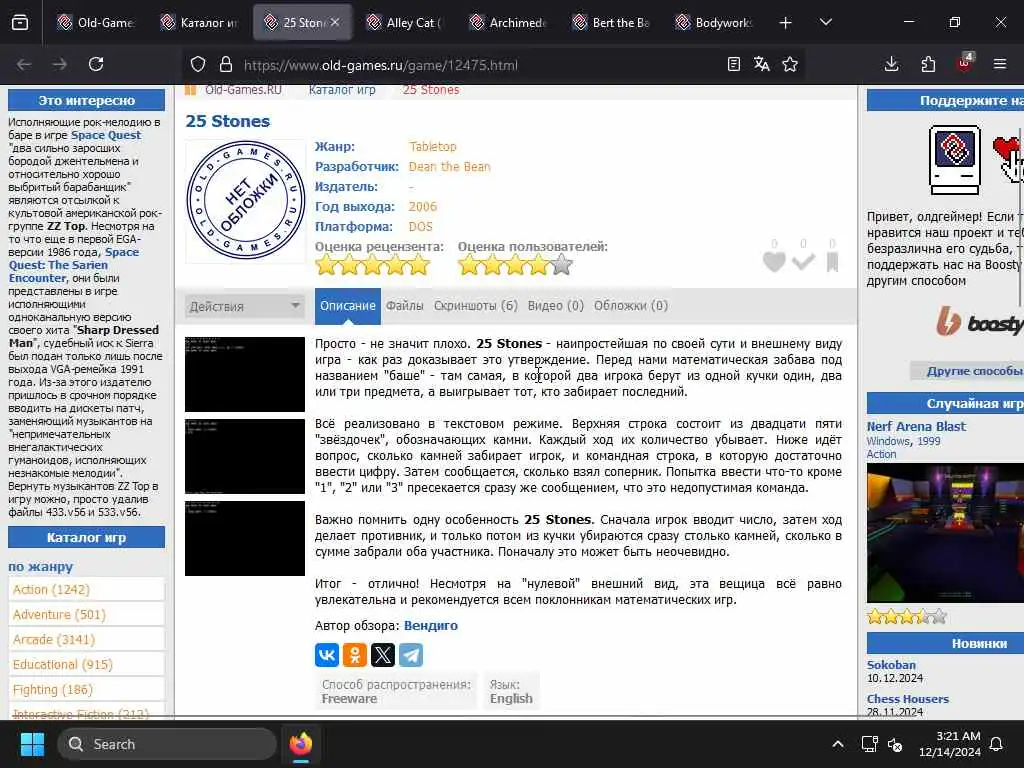
Task: Open the first game screenshot thumbnail
Action: tap(245, 374)
